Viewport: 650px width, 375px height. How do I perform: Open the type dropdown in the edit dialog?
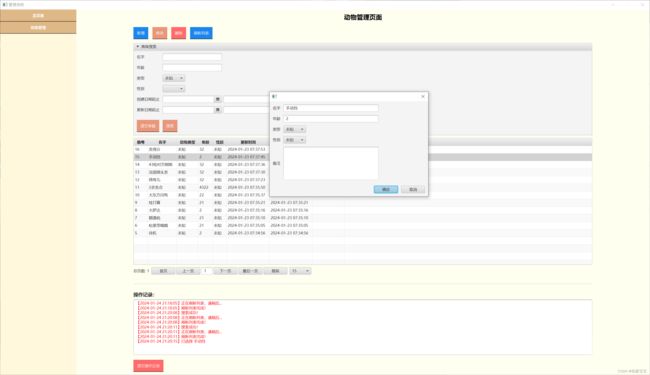point(294,129)
